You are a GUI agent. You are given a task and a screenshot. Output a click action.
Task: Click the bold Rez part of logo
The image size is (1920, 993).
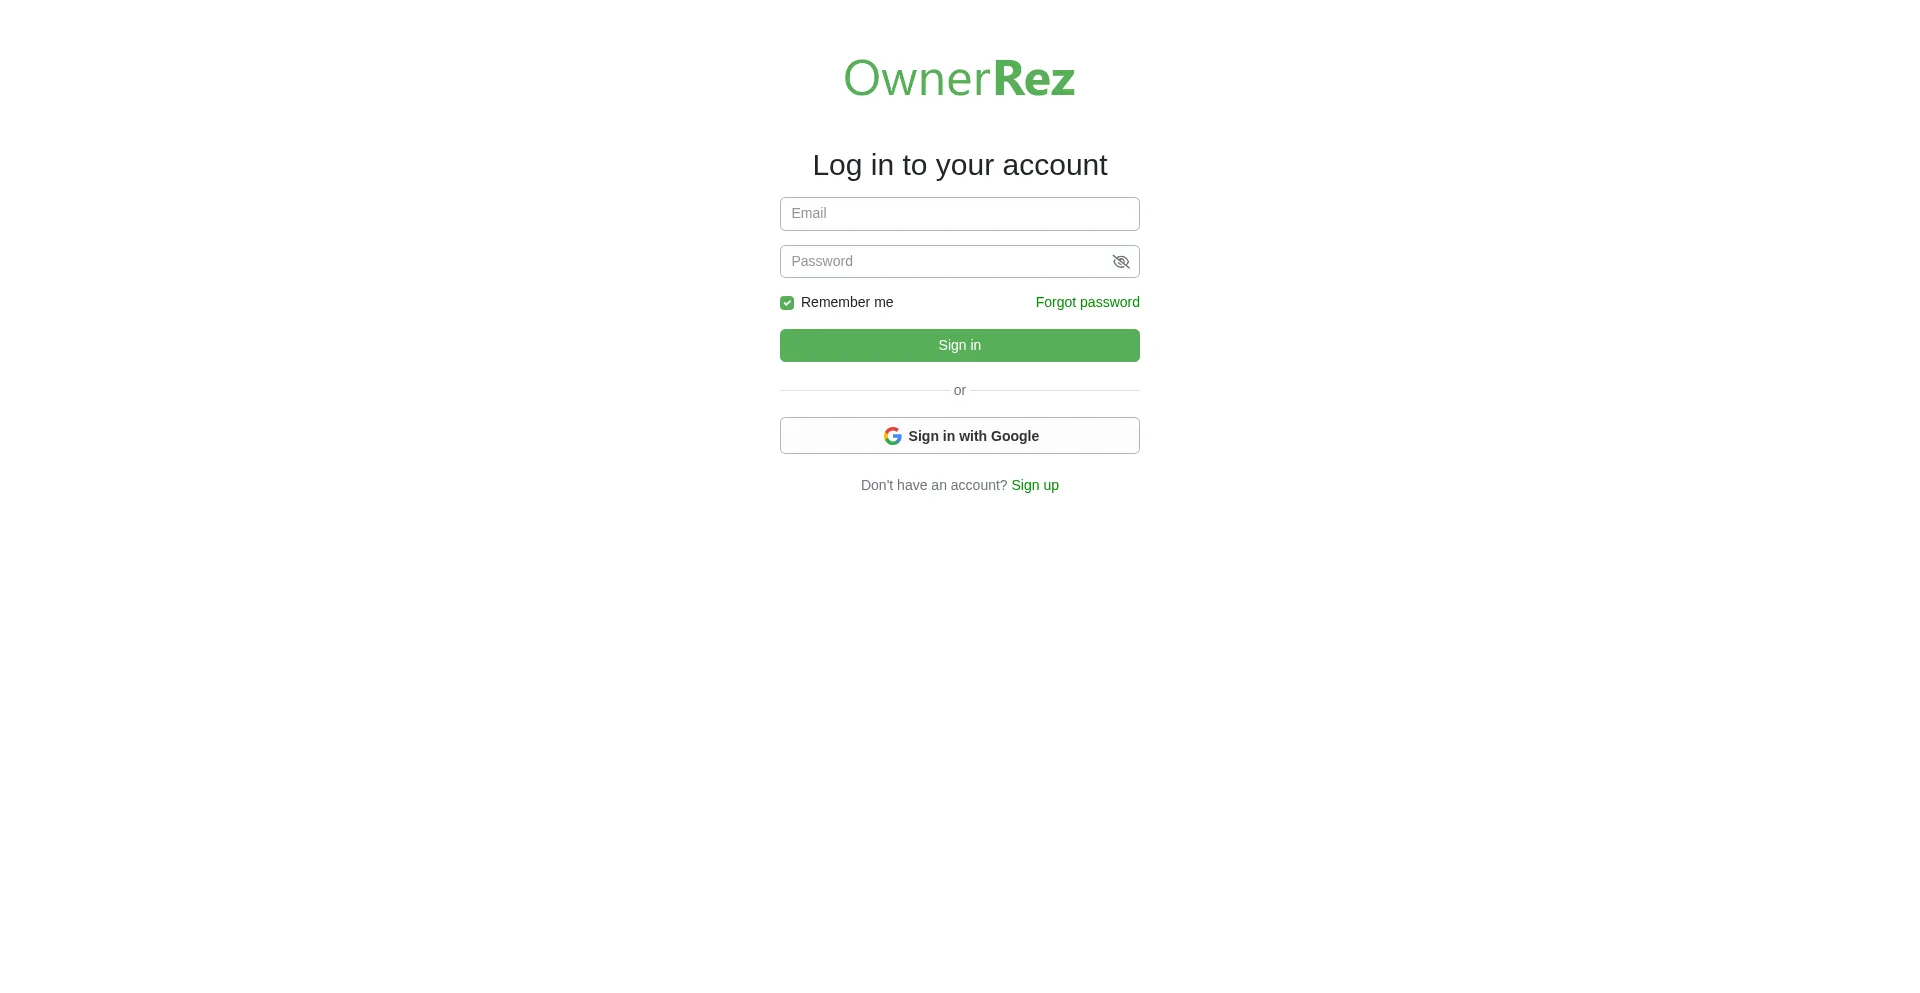point(1034,78)
